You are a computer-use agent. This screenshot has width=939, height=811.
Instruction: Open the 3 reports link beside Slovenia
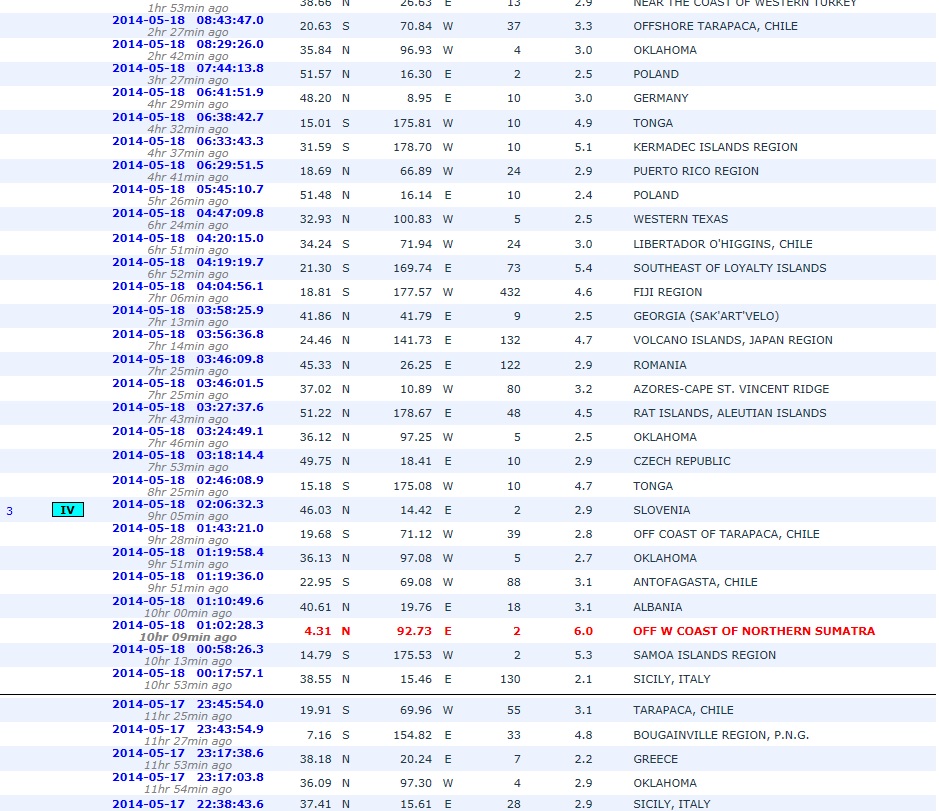coord(10,511)
